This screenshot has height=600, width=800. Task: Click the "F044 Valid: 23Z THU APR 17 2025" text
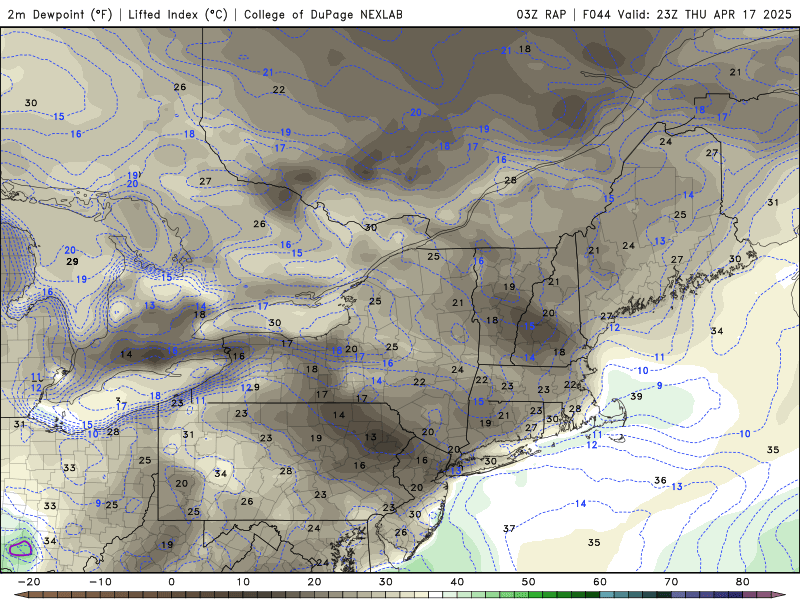point(687,14)
